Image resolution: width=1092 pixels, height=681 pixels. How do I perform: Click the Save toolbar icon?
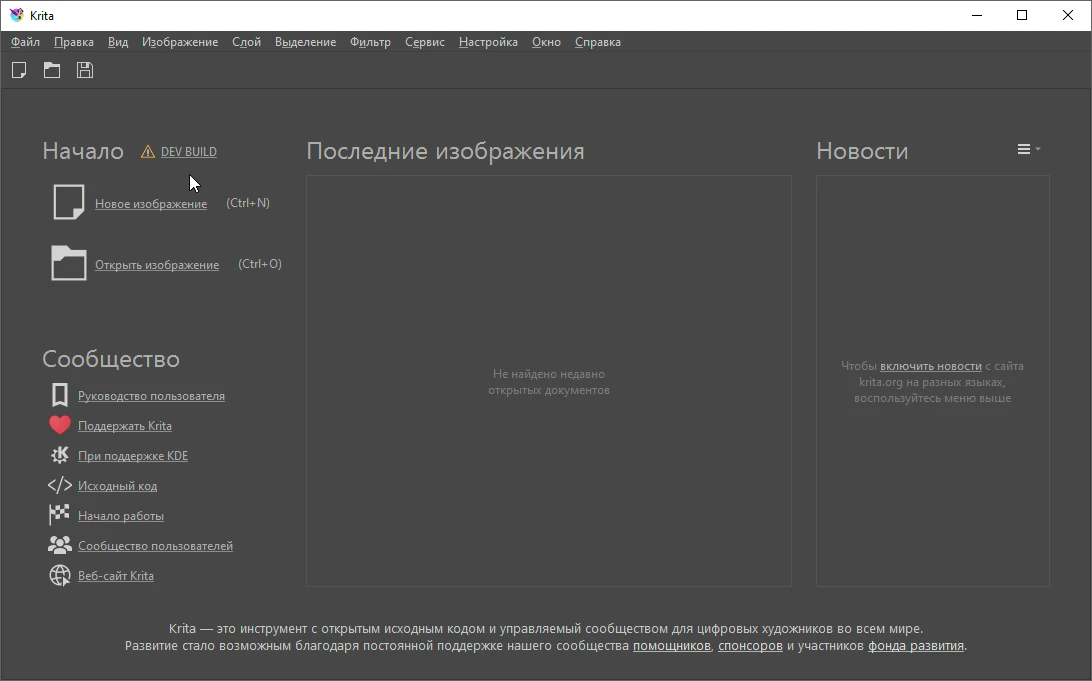point(85,70)
